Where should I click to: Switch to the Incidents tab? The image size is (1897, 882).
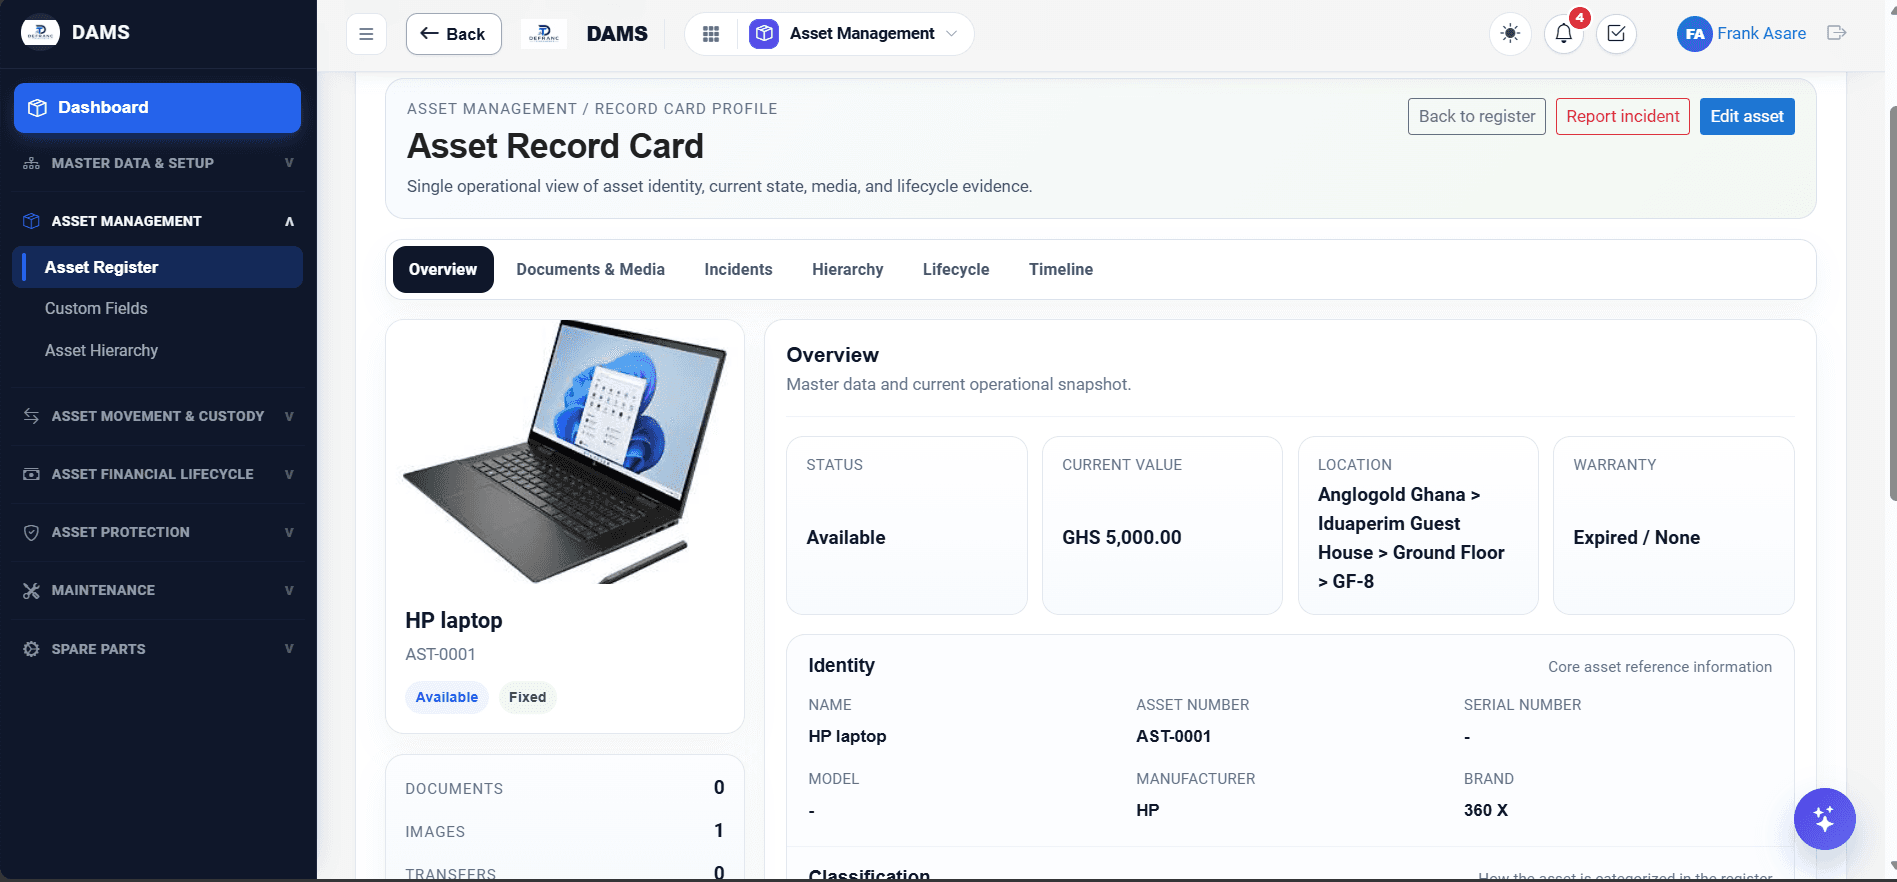coord(738,269)
